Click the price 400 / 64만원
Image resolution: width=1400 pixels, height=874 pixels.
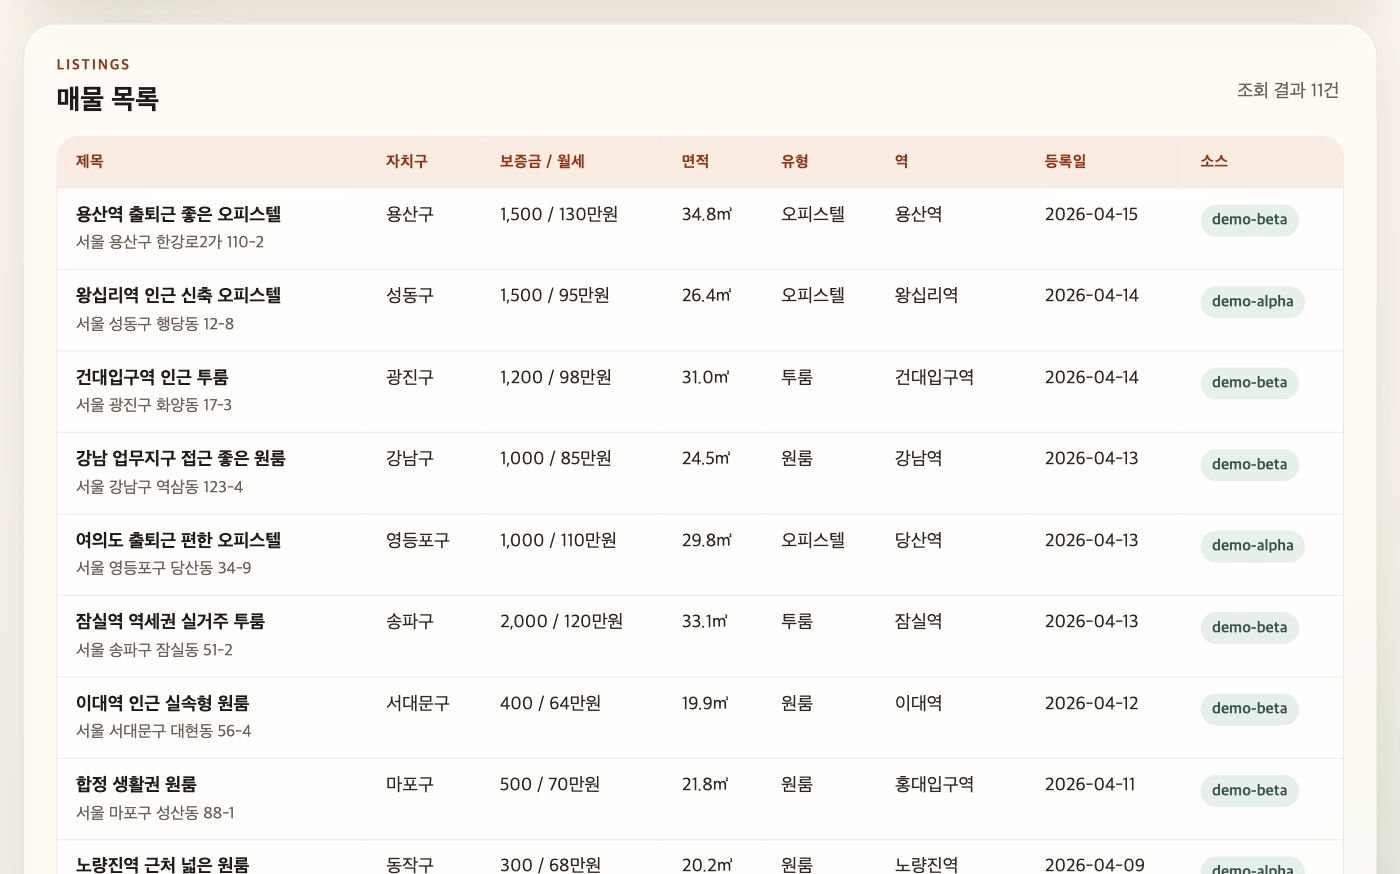(x=550, y=703)
